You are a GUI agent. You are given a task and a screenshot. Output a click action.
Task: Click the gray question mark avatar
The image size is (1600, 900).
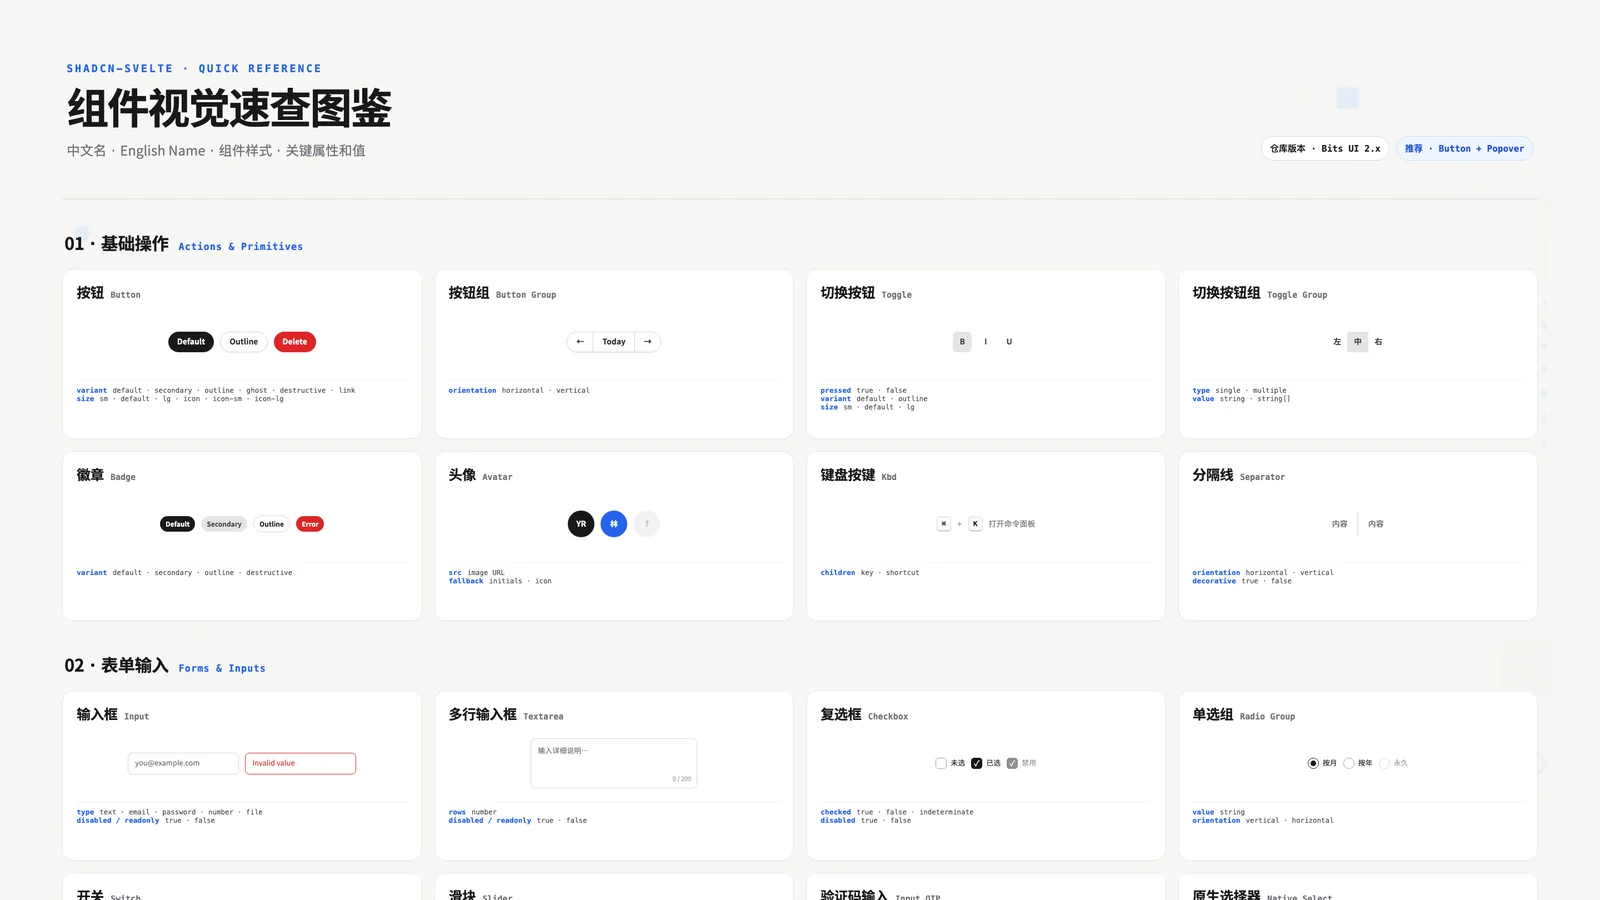tap(647, 524)
